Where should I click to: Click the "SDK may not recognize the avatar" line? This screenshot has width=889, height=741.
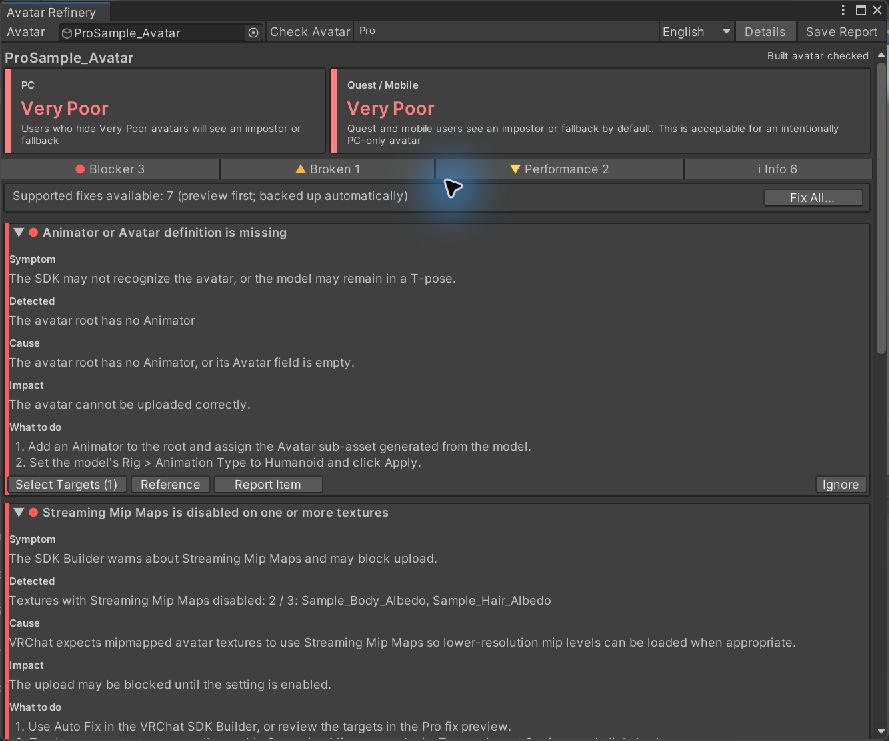click(x=232, y=279)
